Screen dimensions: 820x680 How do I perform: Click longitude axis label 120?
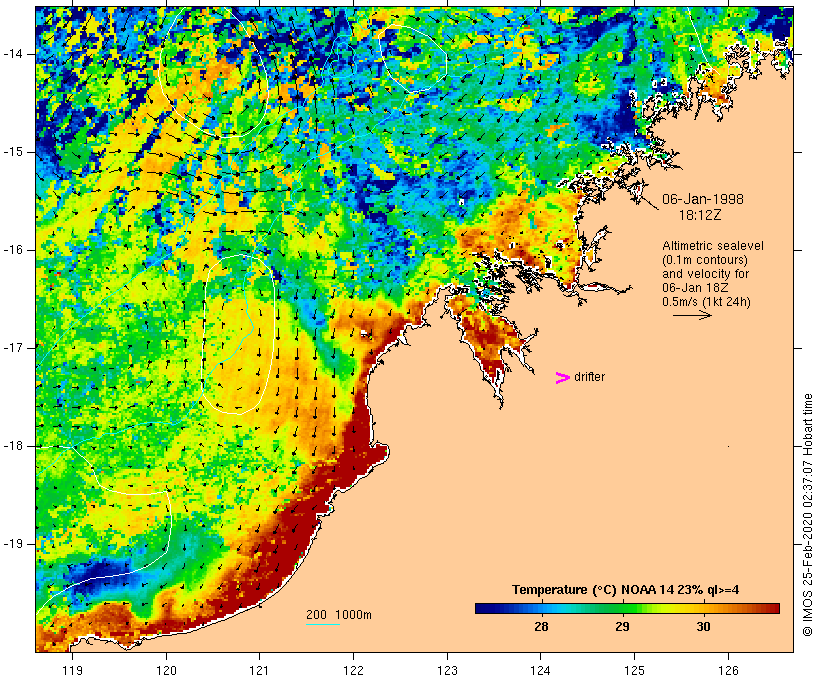166,670
